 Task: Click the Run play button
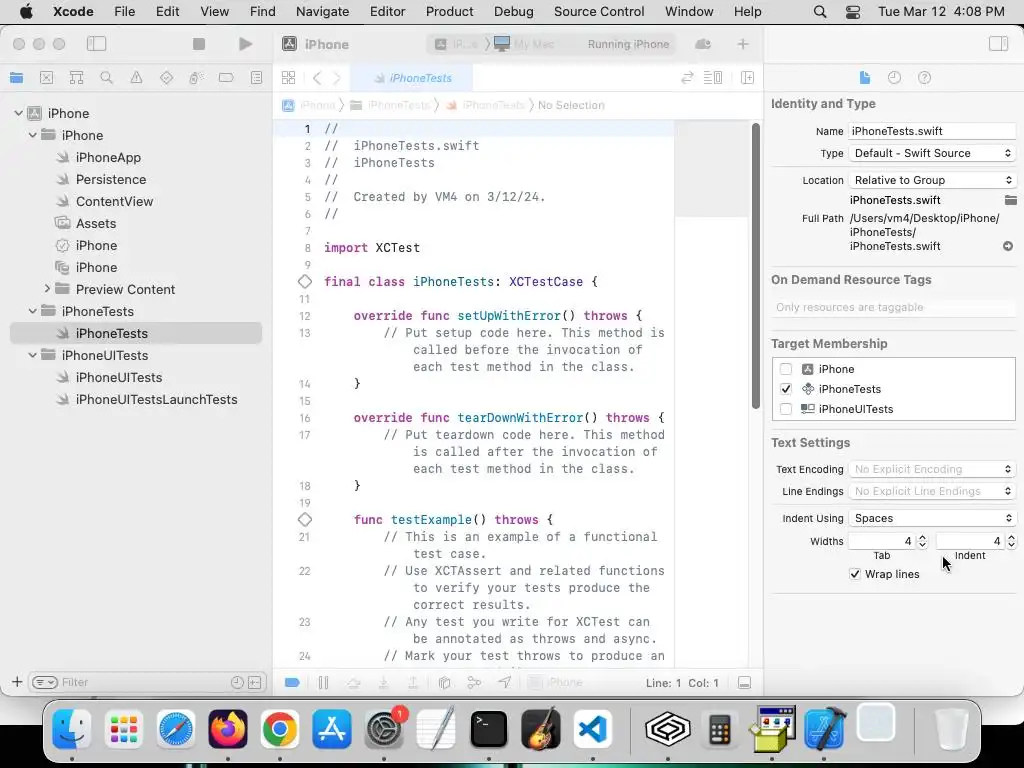click(x=246, y=44)
